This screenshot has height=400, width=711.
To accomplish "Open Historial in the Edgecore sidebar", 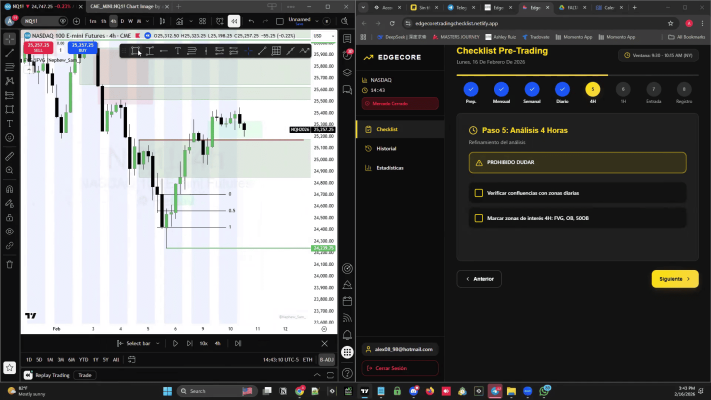I will click(x=386, y=148).
